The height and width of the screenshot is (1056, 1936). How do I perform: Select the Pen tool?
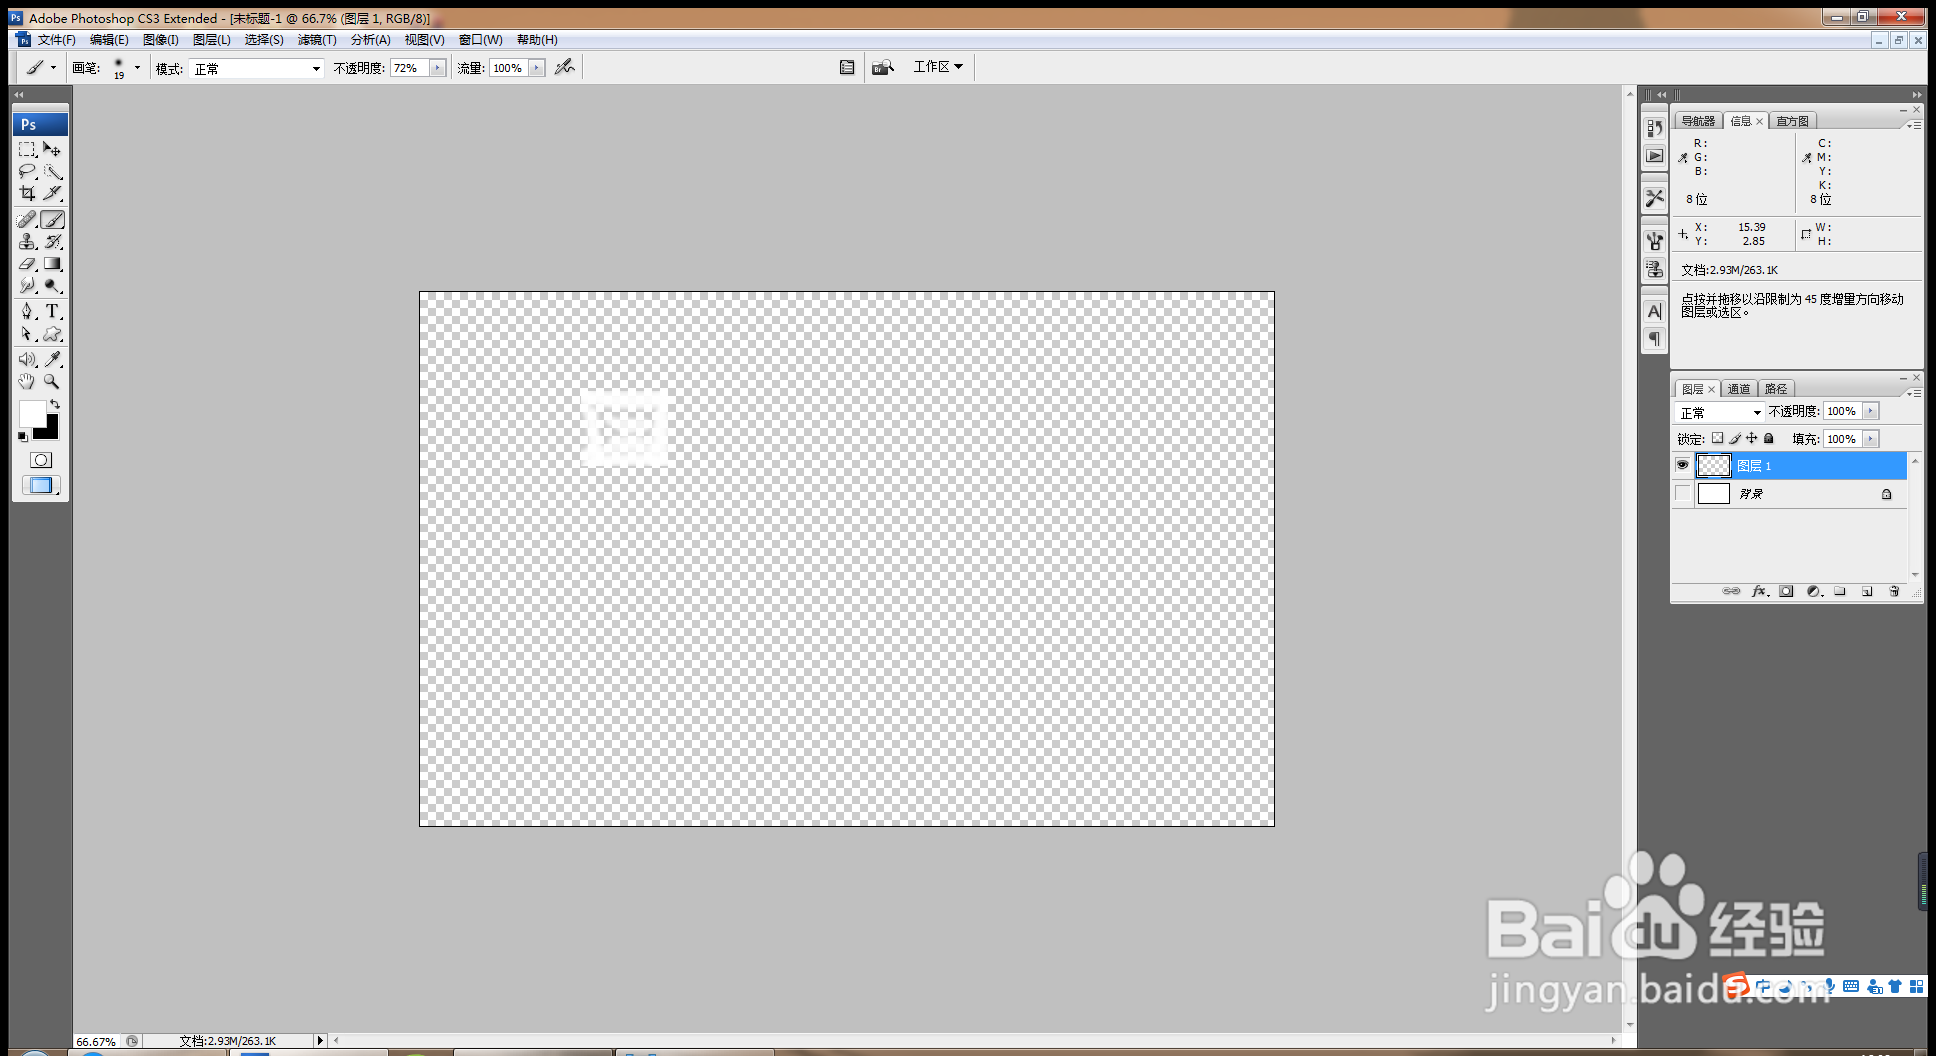point(27,312)
